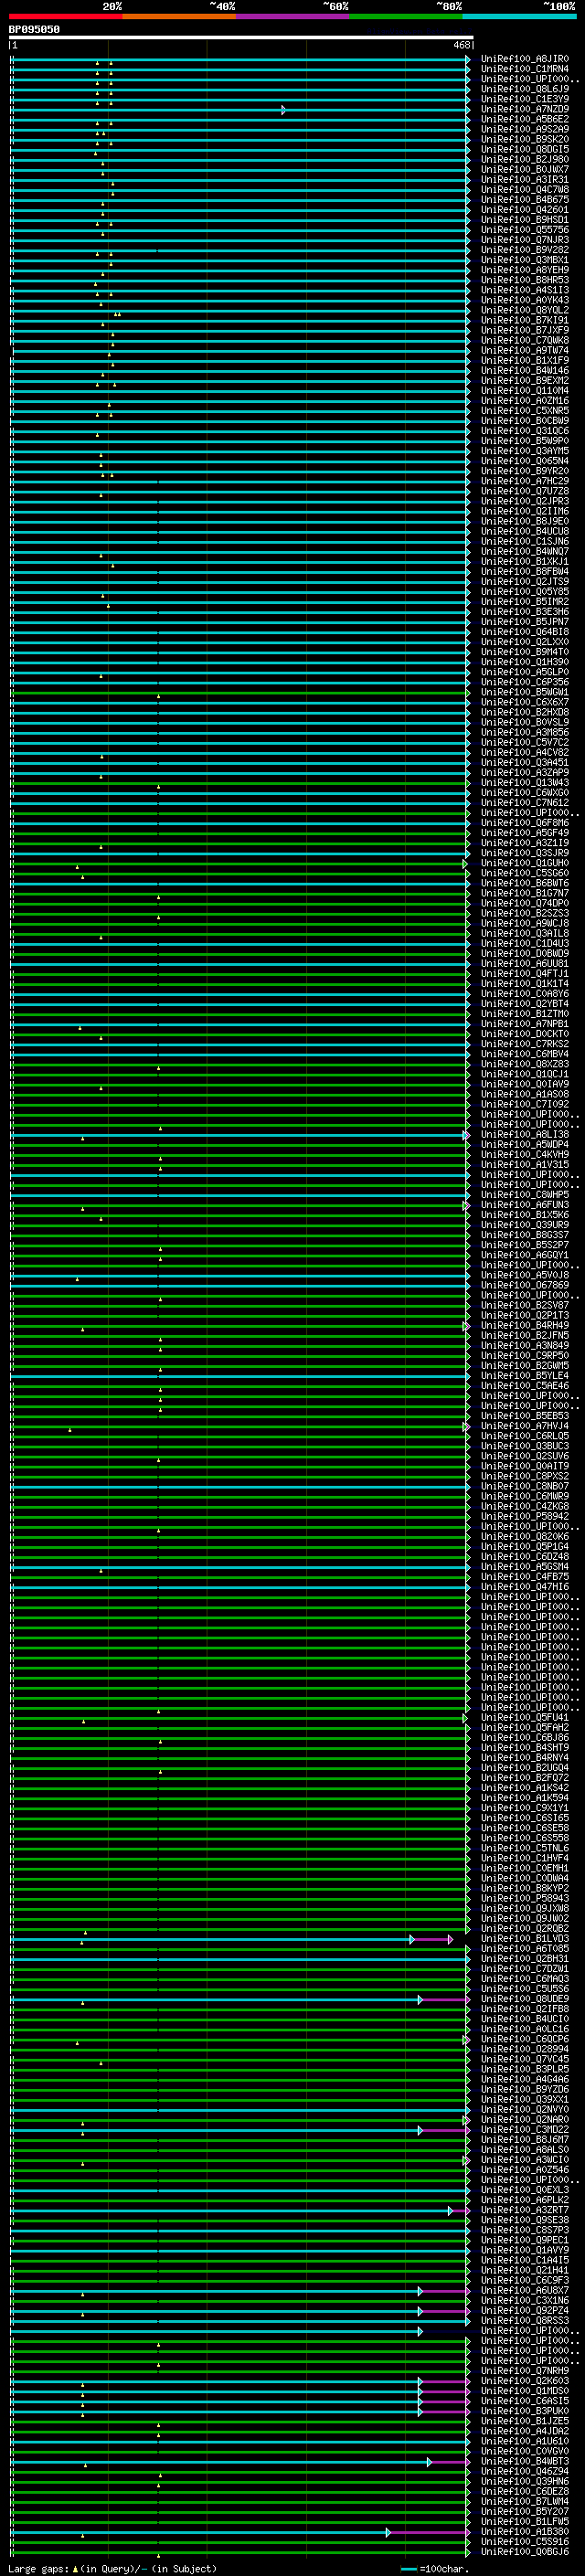The width and height of the screenshot is (585, 2576).
Task: Click the cyan ~100% identity color band
Action: 519,16
